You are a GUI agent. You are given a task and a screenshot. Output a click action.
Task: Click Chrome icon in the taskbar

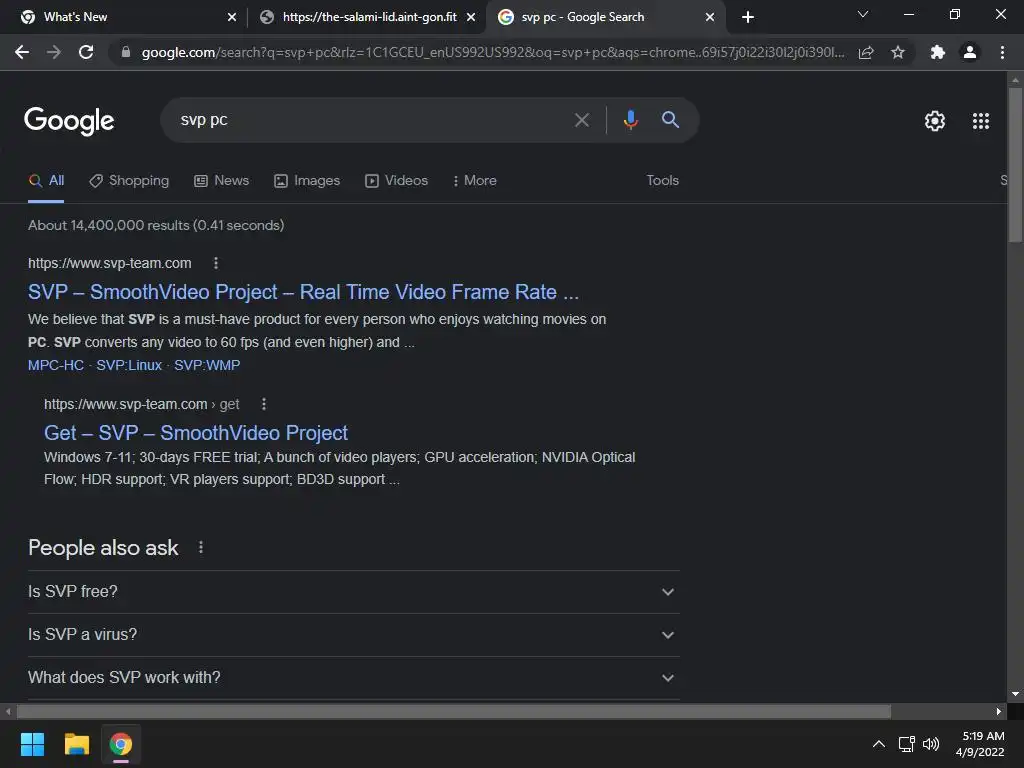click(x=121, y=744)
